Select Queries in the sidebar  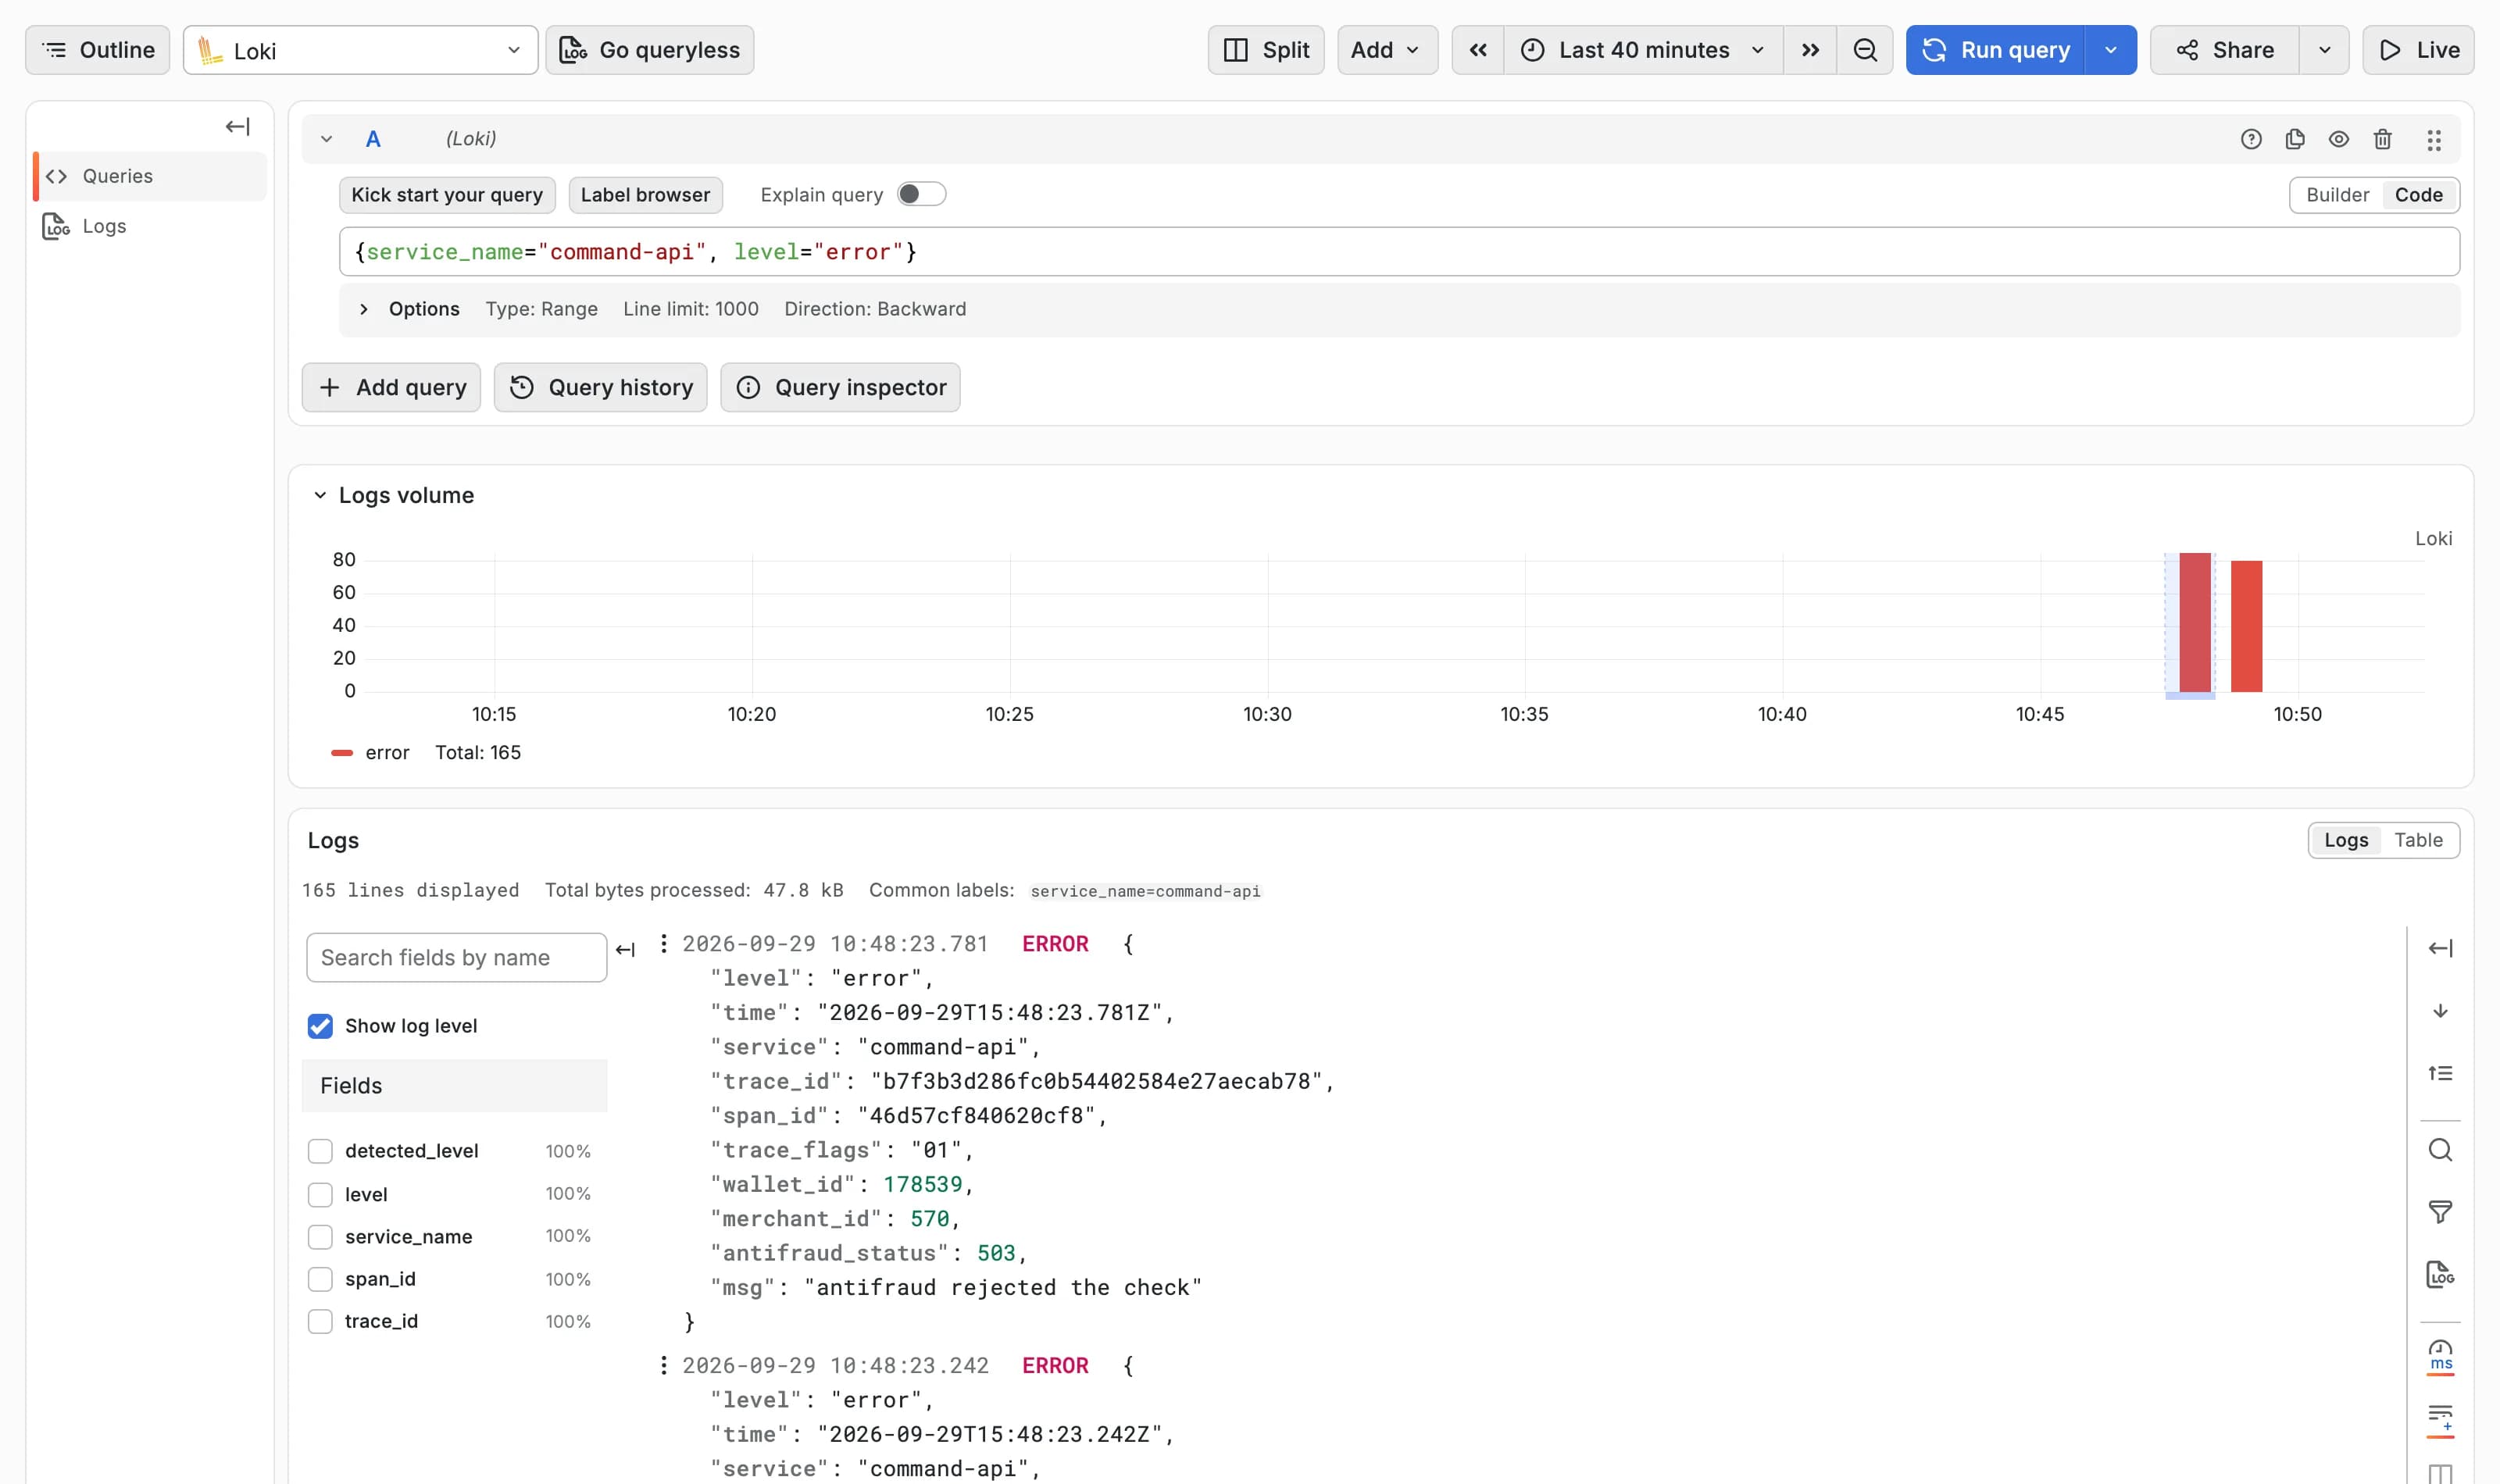pyautogui.click(x=150, y=176)
